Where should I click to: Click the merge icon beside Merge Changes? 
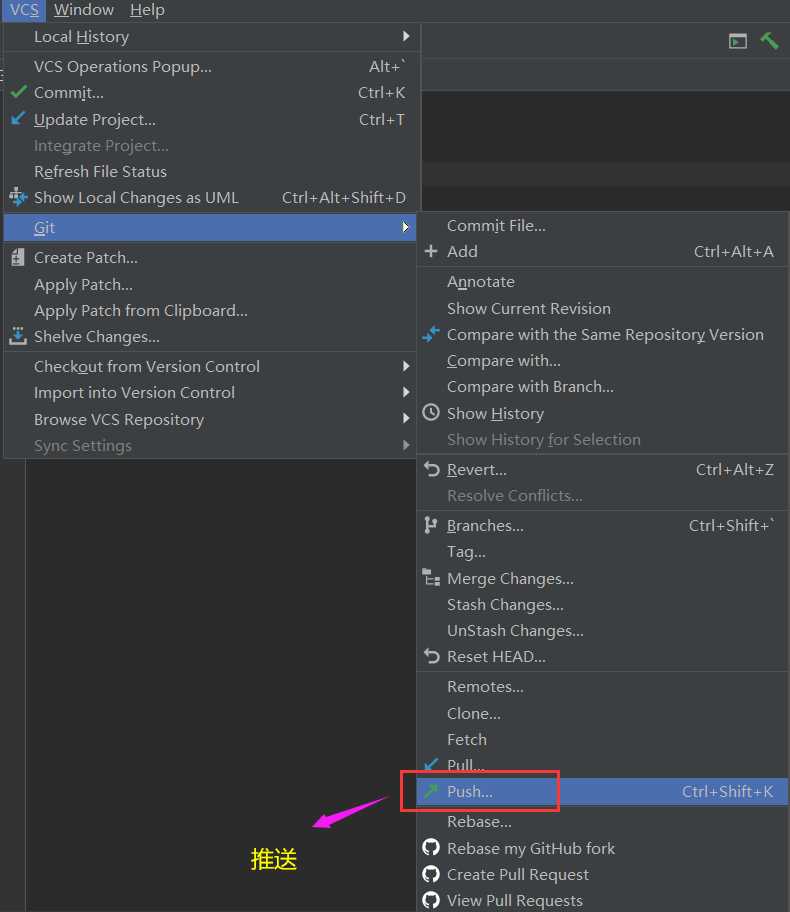[431, 578]
